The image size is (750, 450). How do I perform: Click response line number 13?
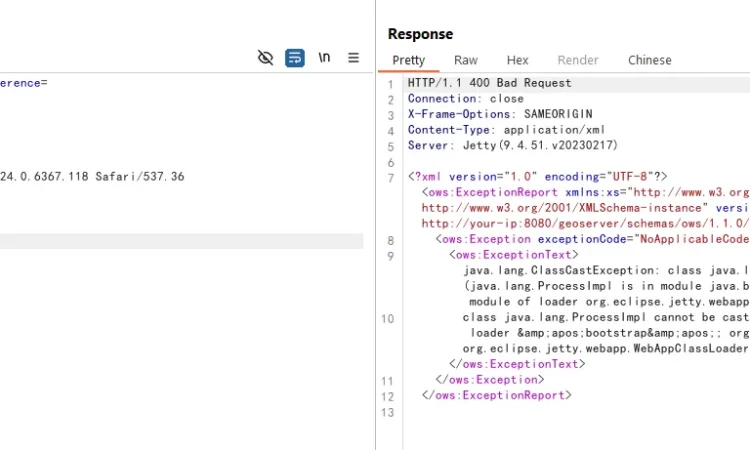click(x=387, y=412)
